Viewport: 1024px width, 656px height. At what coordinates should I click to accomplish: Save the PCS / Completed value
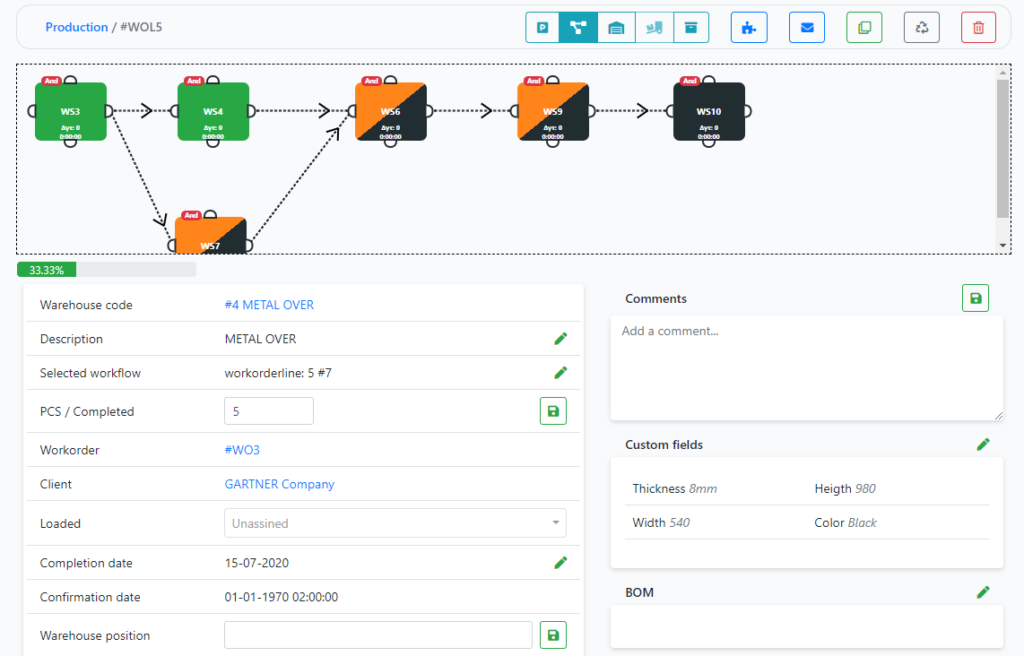553,411
